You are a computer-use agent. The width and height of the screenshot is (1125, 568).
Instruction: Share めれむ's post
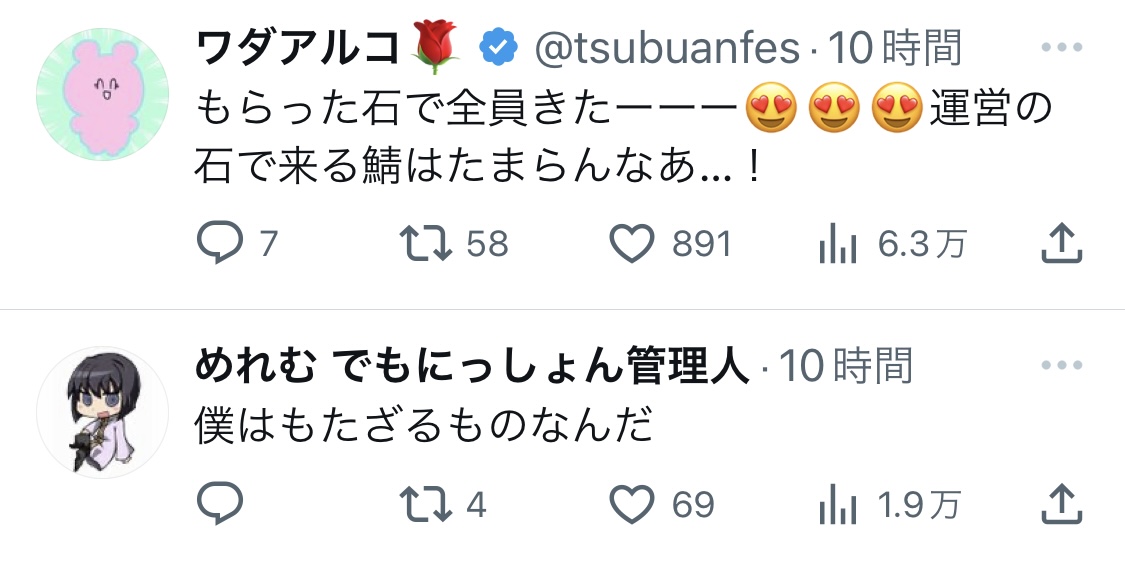pyautogui.click(x=1062, y=505)
